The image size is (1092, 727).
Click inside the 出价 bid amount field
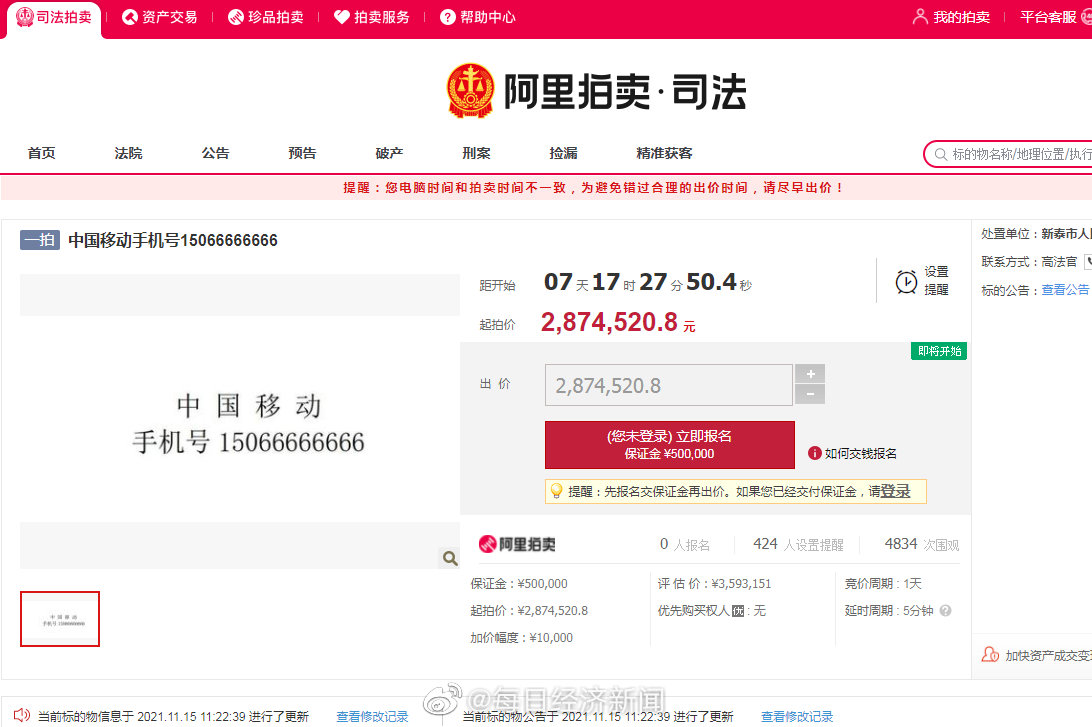[x=668, y=384]
